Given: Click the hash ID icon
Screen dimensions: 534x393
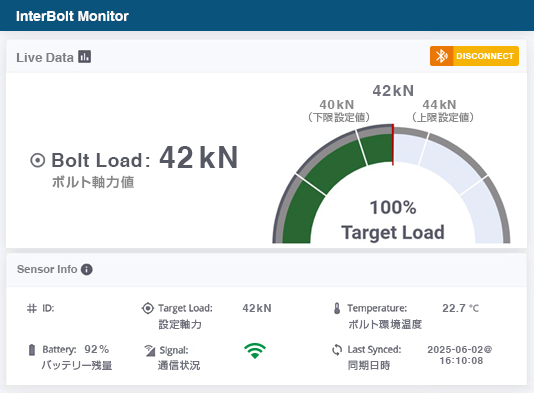Looking at the screenshot, I should (x=32, y=309).
